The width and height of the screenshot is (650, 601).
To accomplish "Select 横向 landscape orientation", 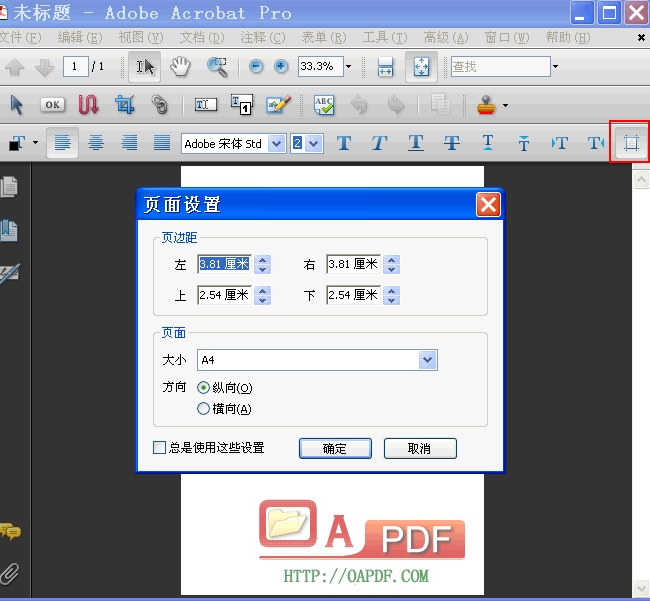I will click(203, 409).
